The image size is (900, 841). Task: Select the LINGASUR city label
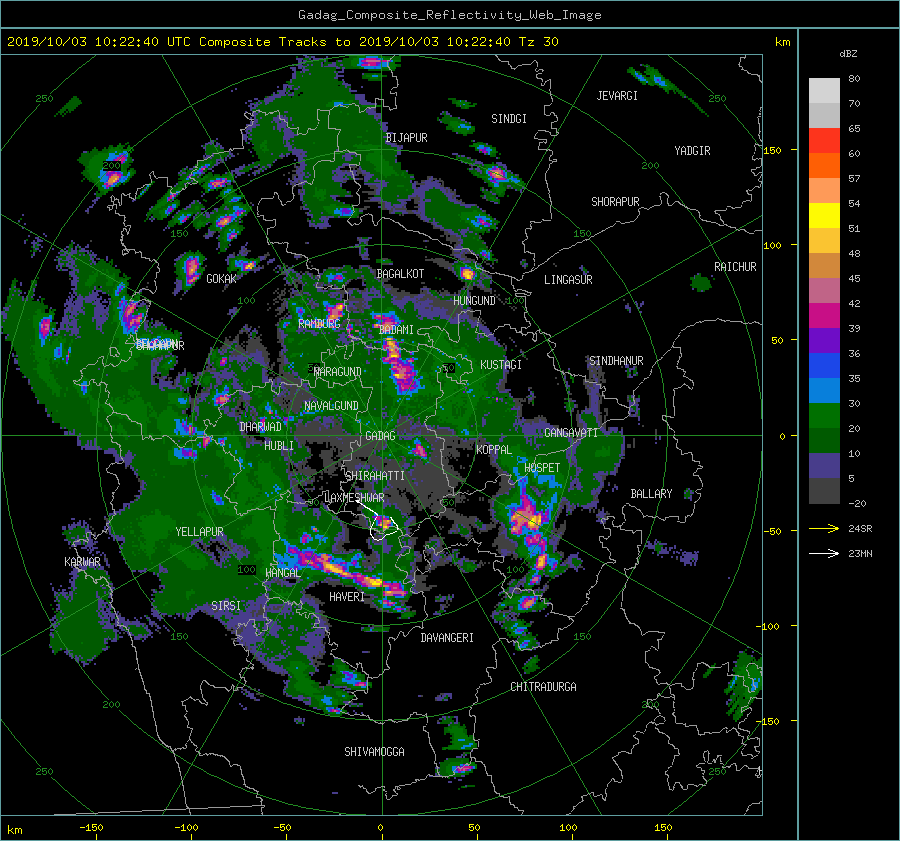pyautogui.click(x=568, y=280)
